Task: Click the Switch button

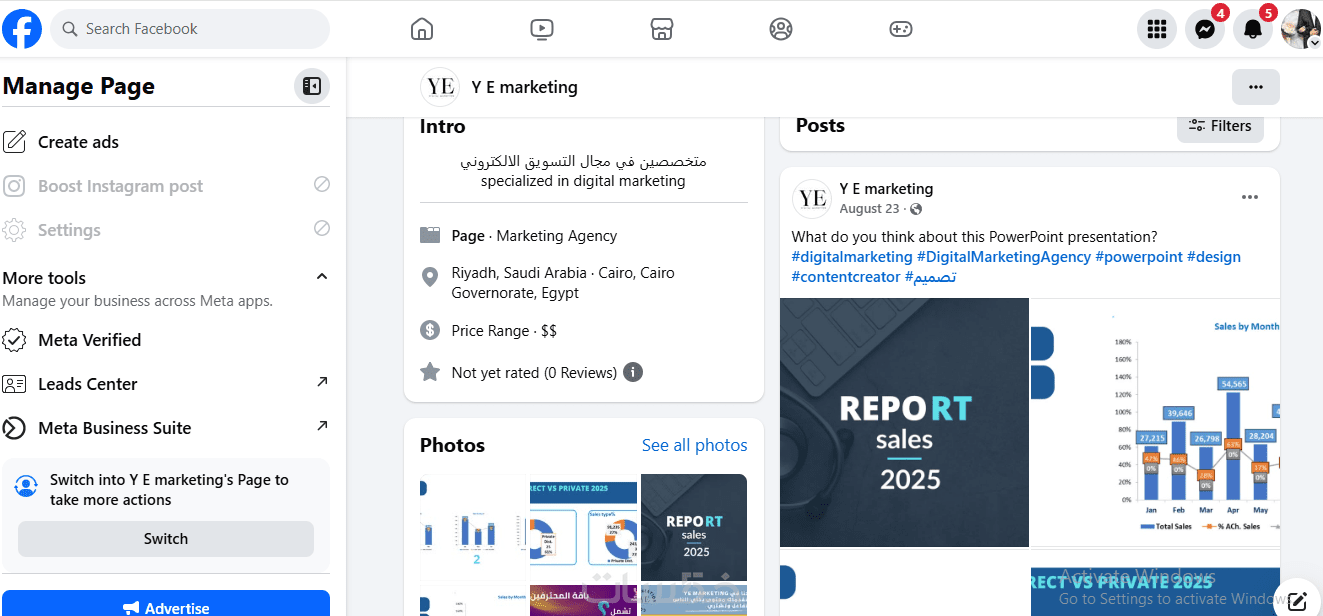Action: (x=166, y=539)
